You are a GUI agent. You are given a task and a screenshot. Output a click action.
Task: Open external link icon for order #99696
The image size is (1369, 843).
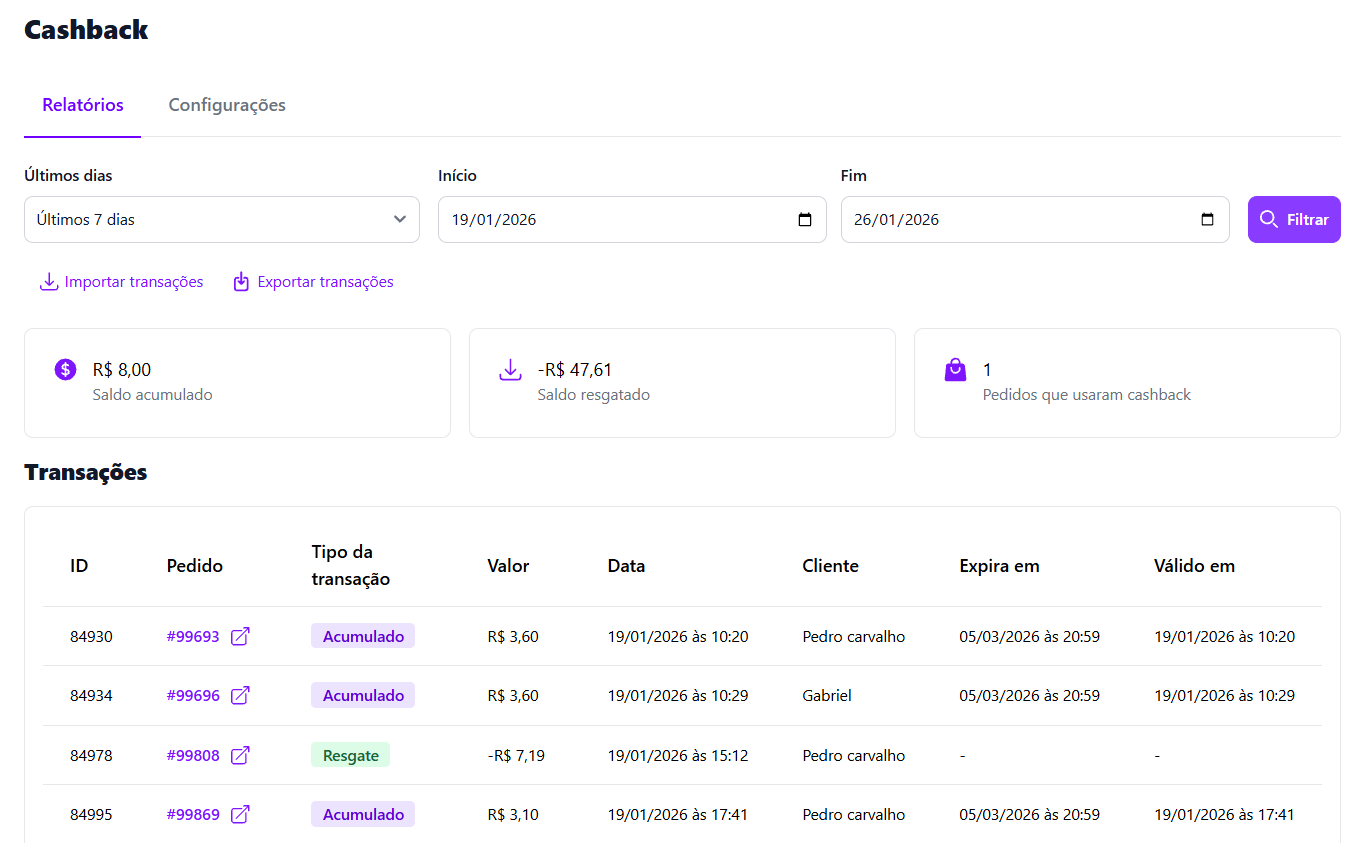point(240,695)
